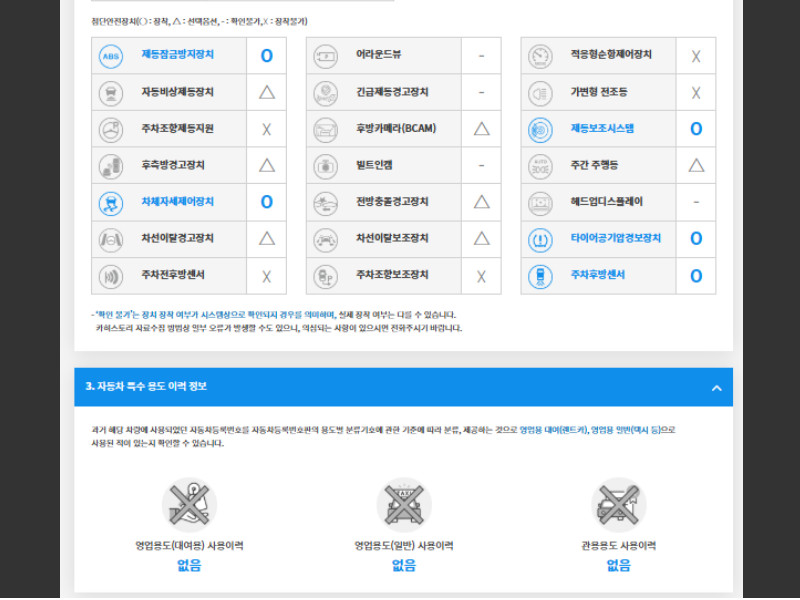
Task: Click the 주간 주행등 icon
Action: [540, 166]
